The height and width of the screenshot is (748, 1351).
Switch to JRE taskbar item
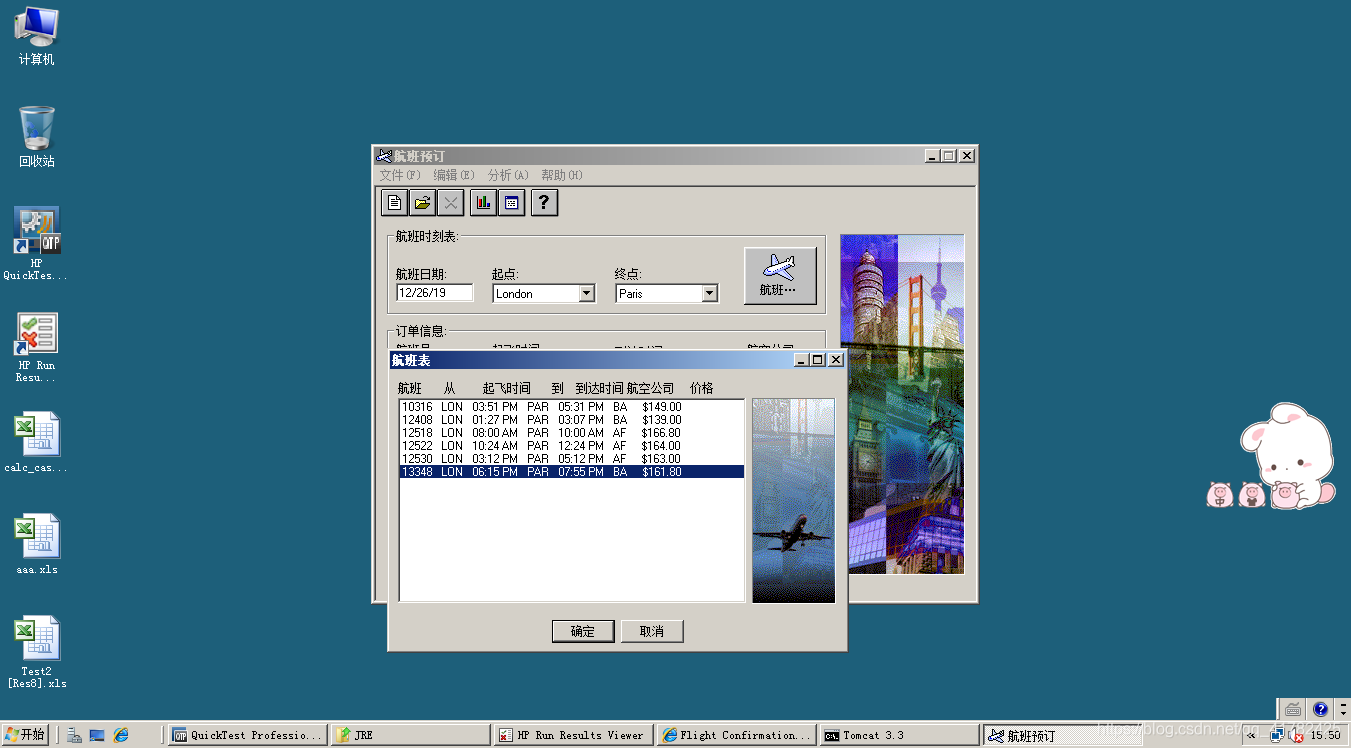[x=411, y=735]
